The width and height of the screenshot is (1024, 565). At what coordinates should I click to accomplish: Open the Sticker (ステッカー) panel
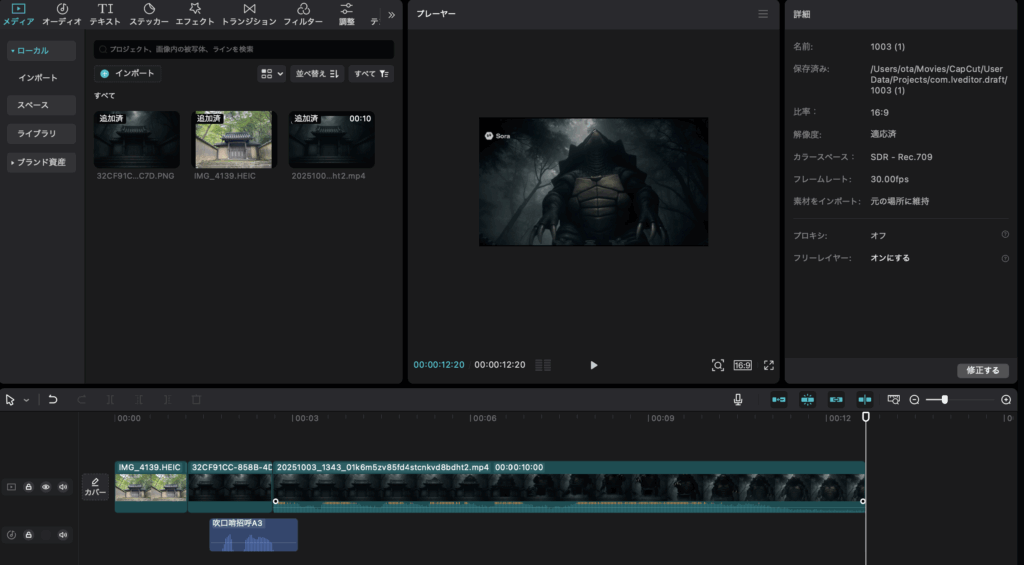[149, 14]
